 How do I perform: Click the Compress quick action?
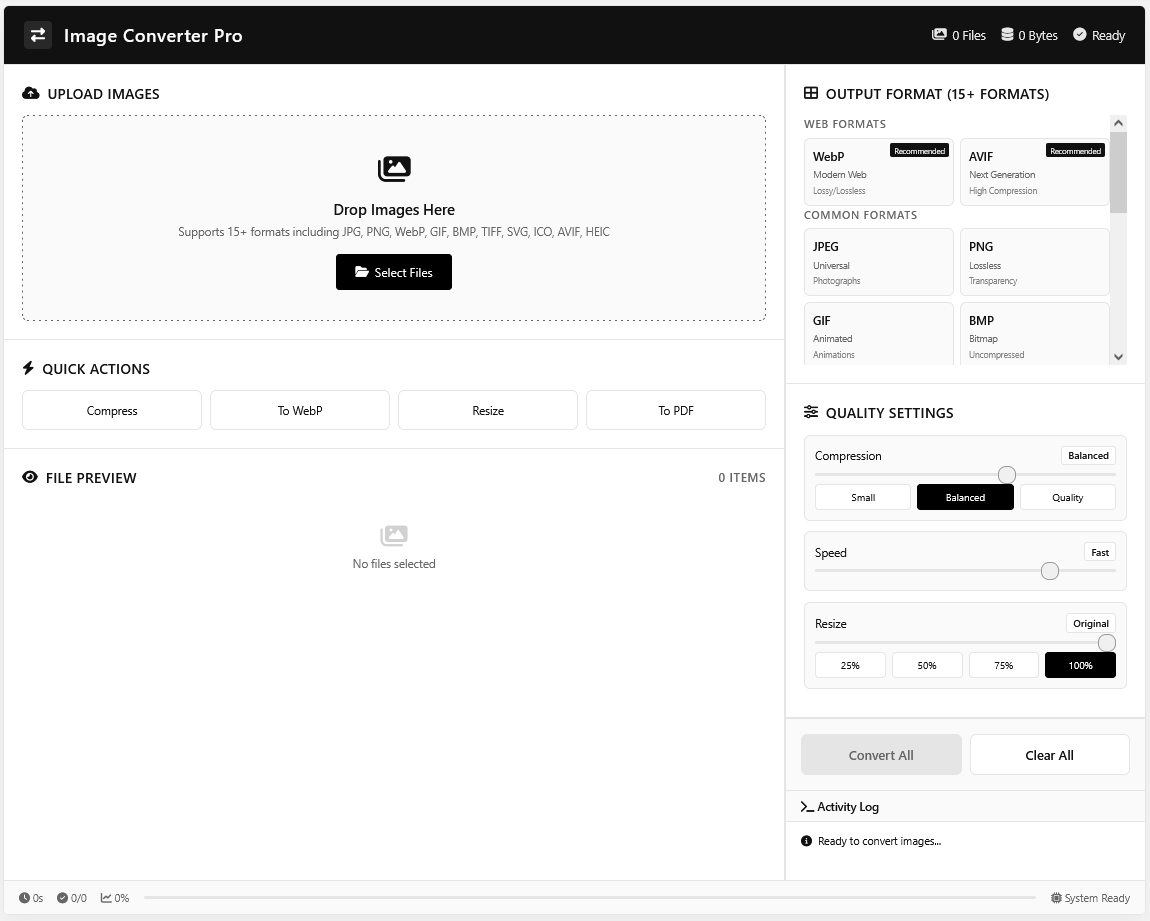pyautogui.click(x=111, y=411)
